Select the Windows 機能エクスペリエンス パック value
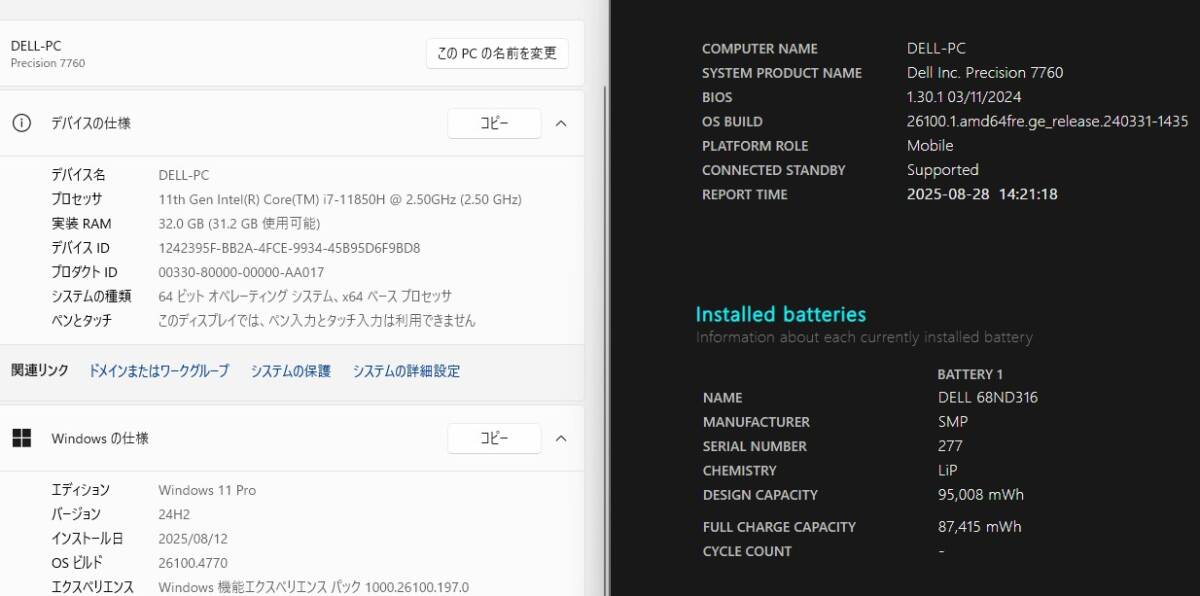The height and width of the screenshot is (596, 1200). point(313,587)
